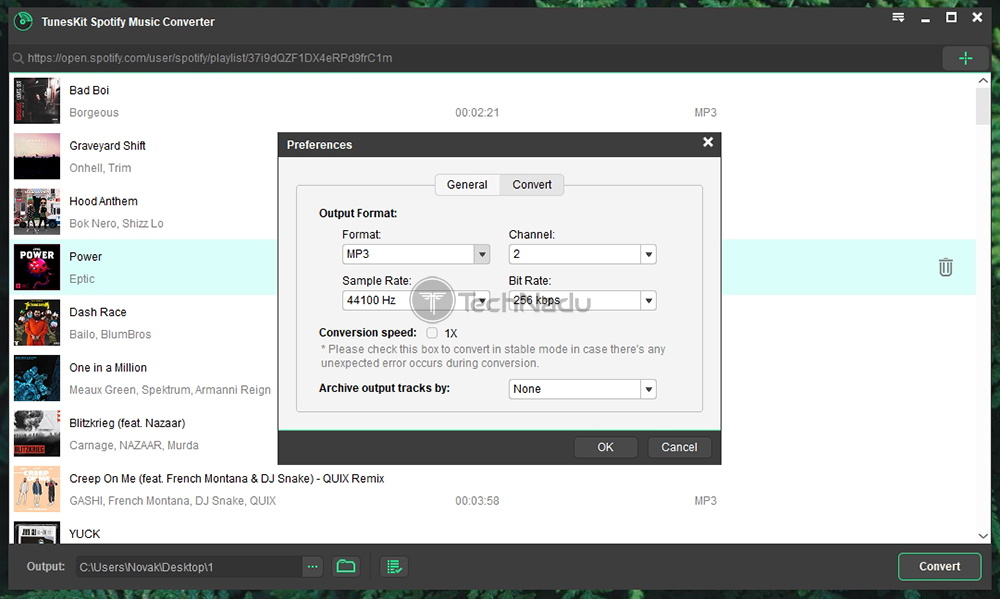The image size is (1000, 599).
Task: Select the 'One in a Million' track title
Action: point(108,368)
